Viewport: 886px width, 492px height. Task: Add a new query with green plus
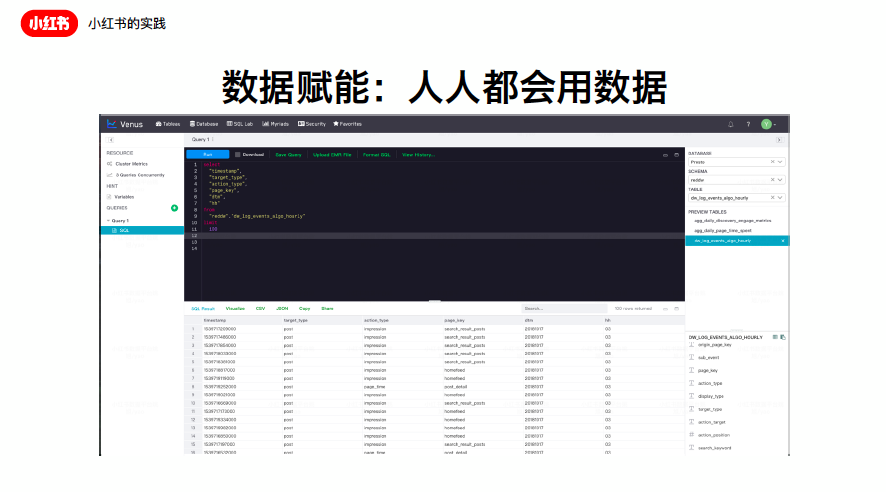point(175,208)
